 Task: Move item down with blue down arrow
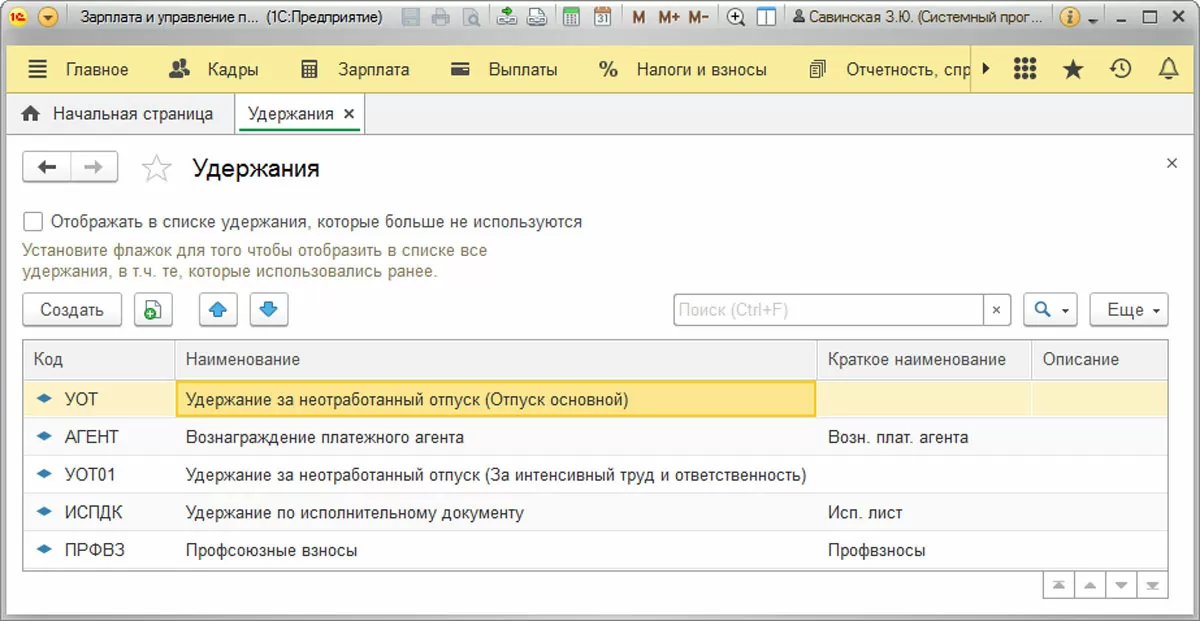(268, 310)
